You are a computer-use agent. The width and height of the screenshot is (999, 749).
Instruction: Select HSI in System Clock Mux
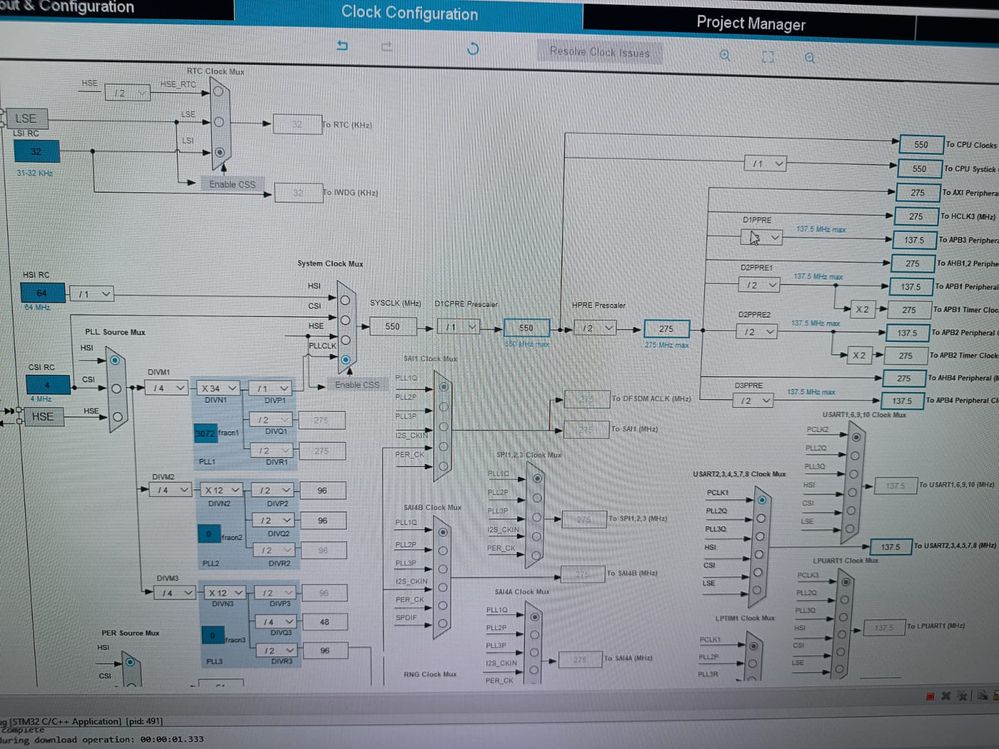(345, 299)
